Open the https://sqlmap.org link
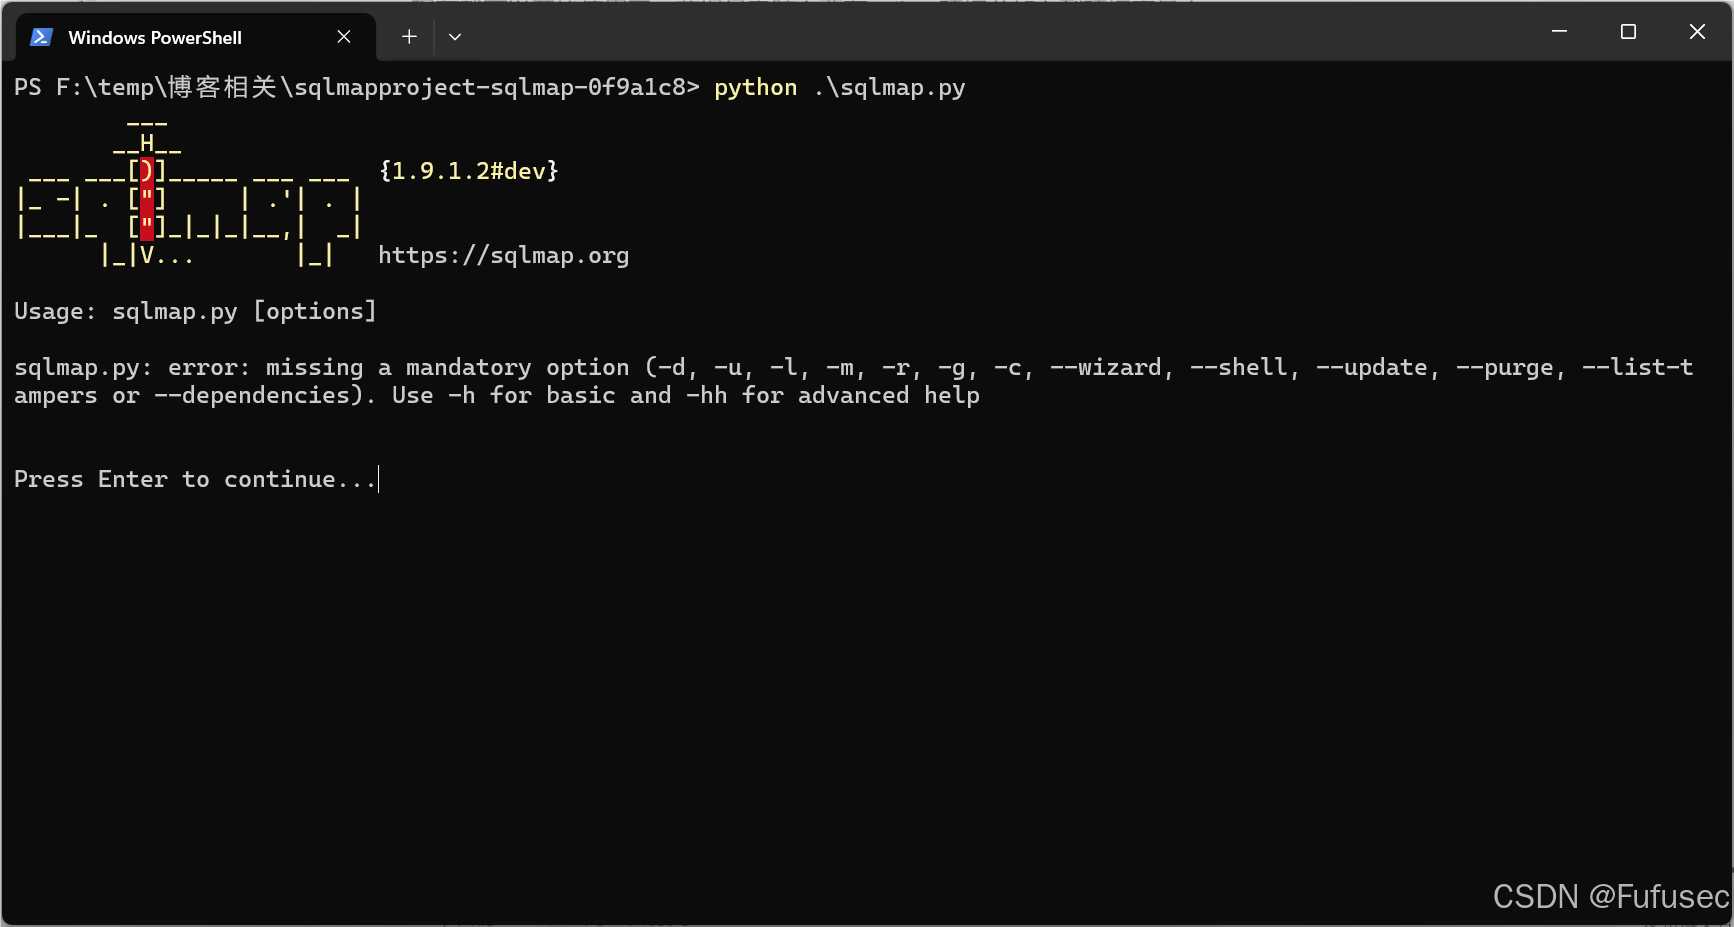This screenshot has width=1734, height=927. pos(504,255)
